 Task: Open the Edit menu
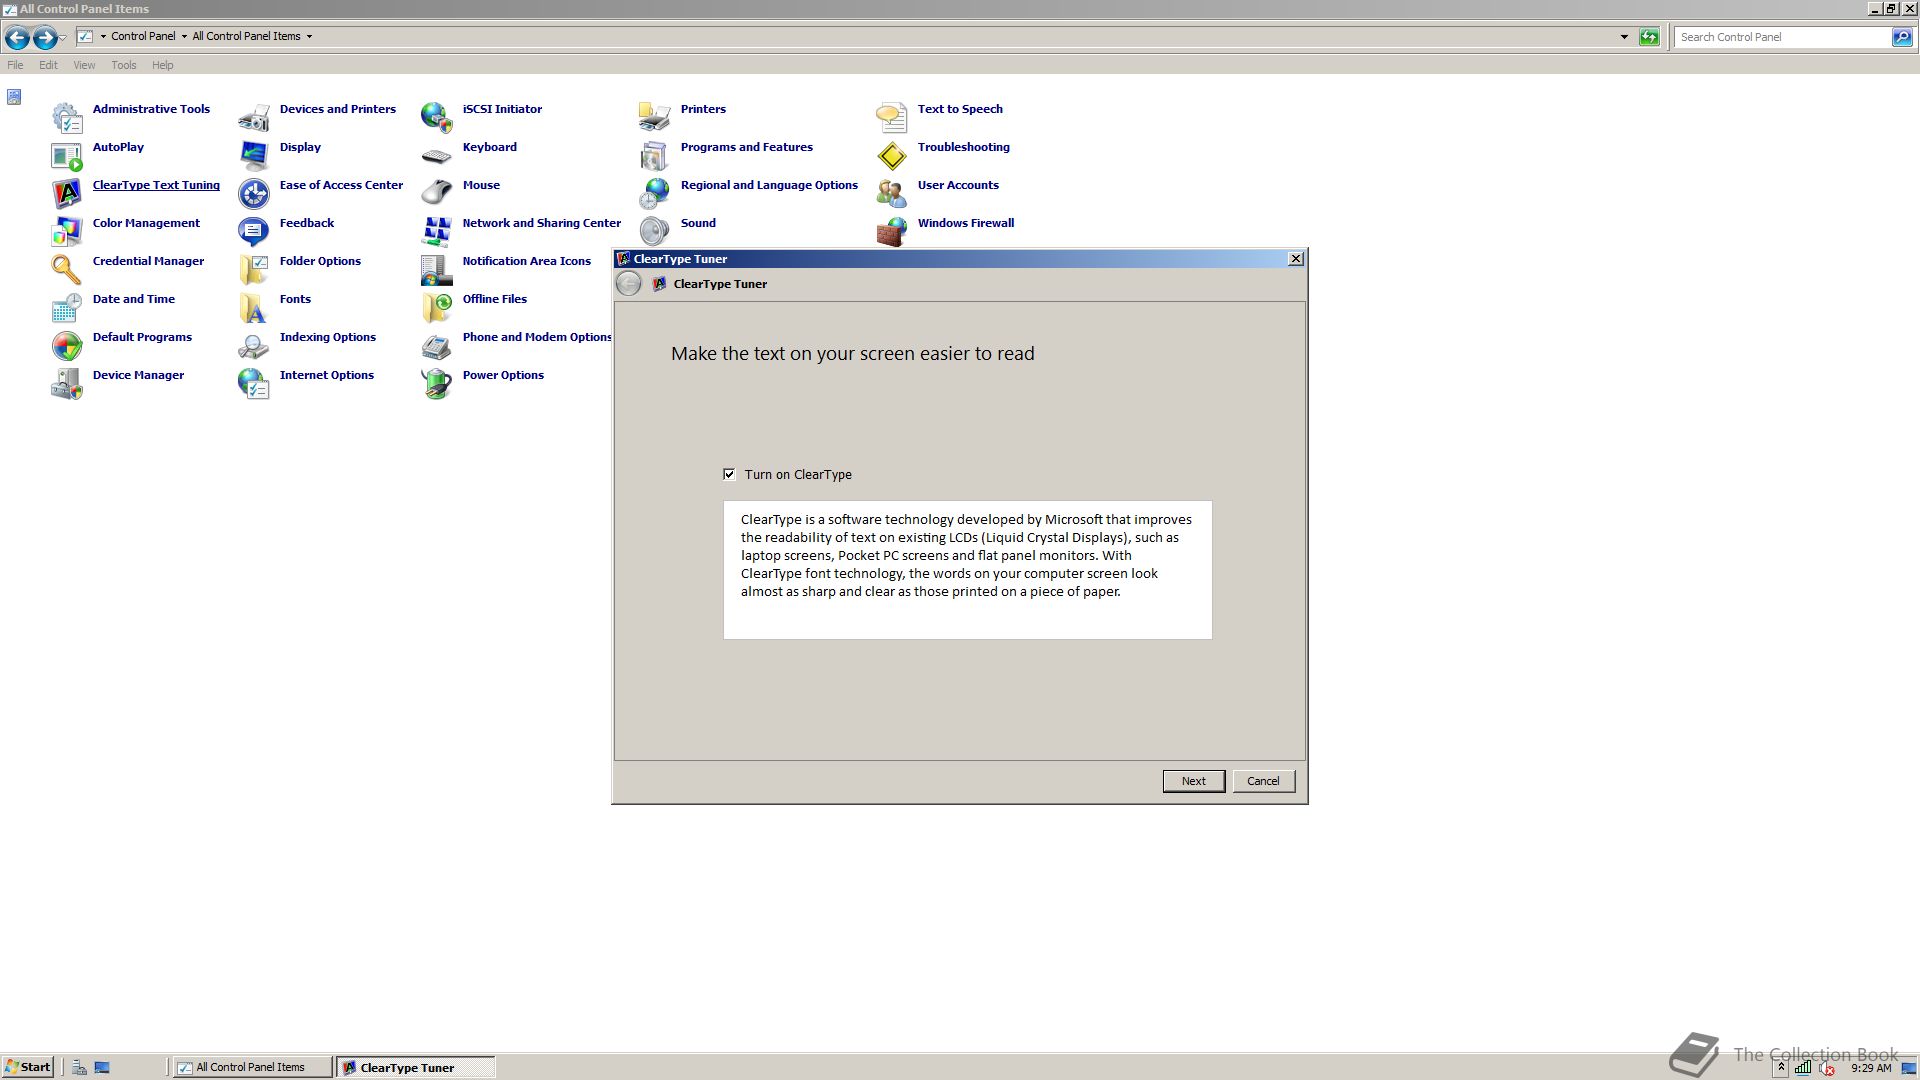pos(48,65)
